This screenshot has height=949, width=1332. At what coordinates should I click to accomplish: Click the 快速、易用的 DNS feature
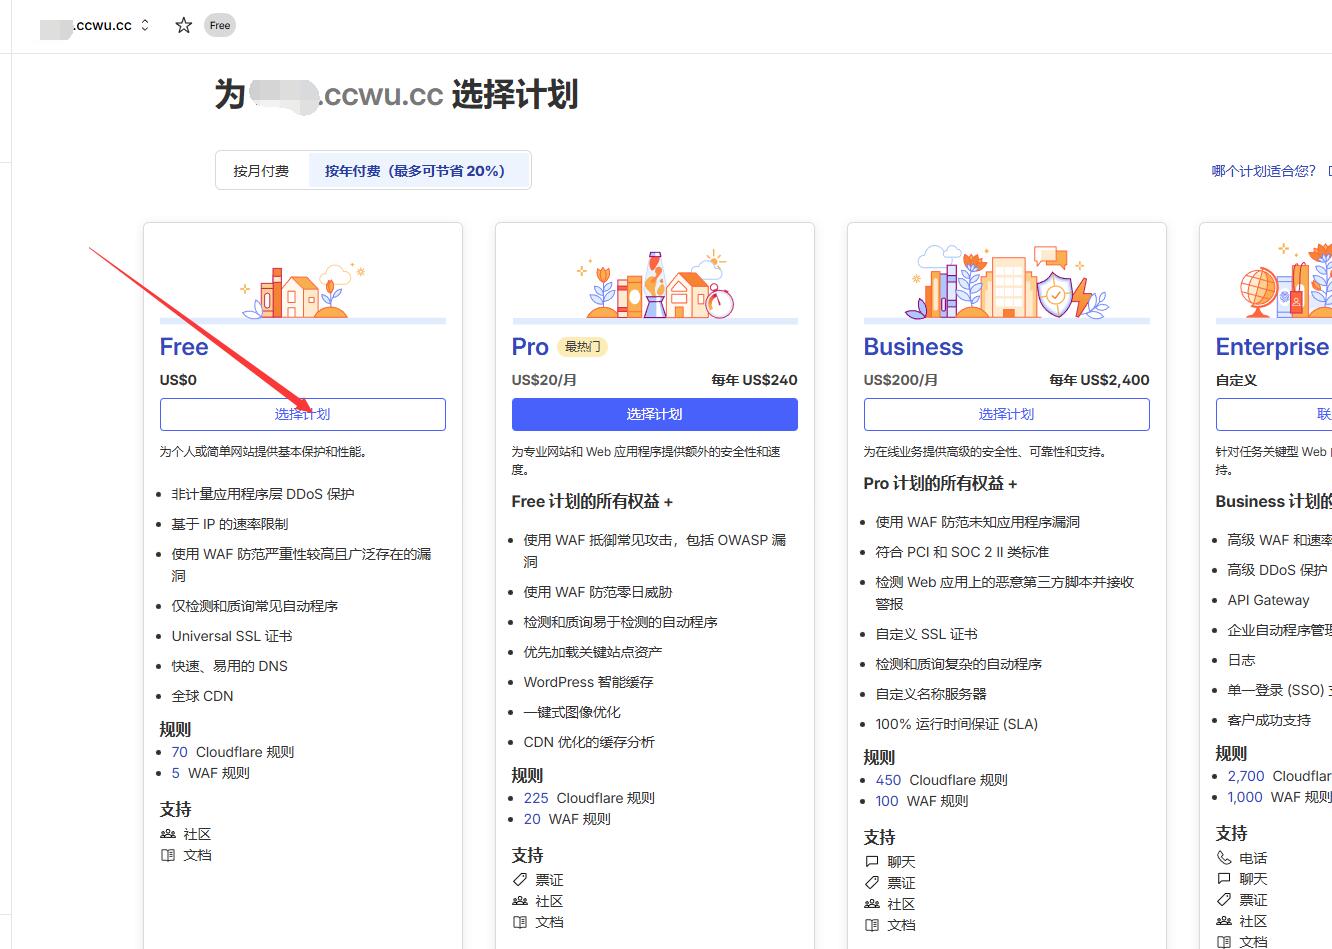(230, 666)
